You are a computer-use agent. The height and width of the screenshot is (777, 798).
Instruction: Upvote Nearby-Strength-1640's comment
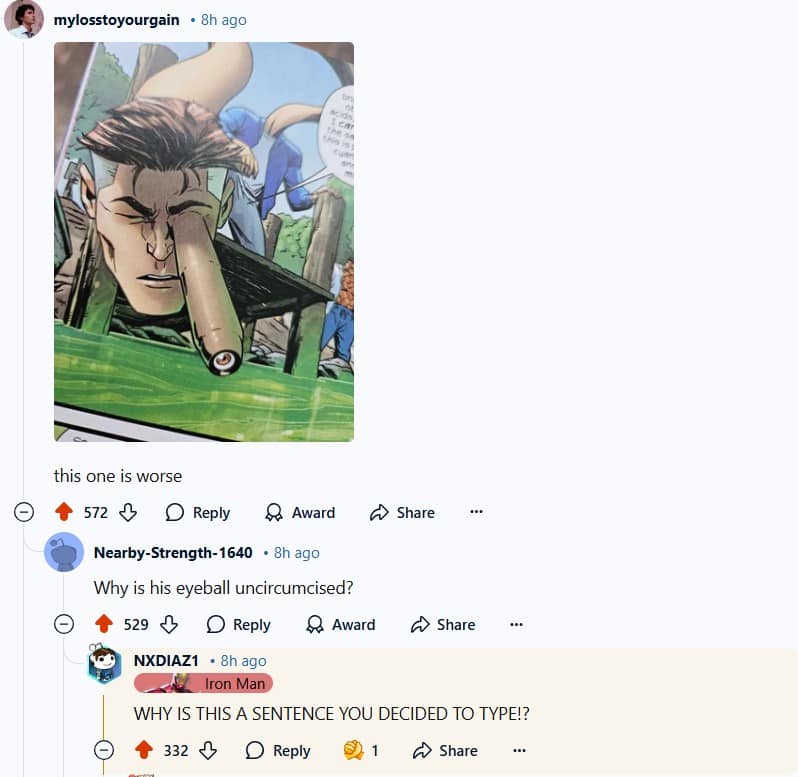104,624
